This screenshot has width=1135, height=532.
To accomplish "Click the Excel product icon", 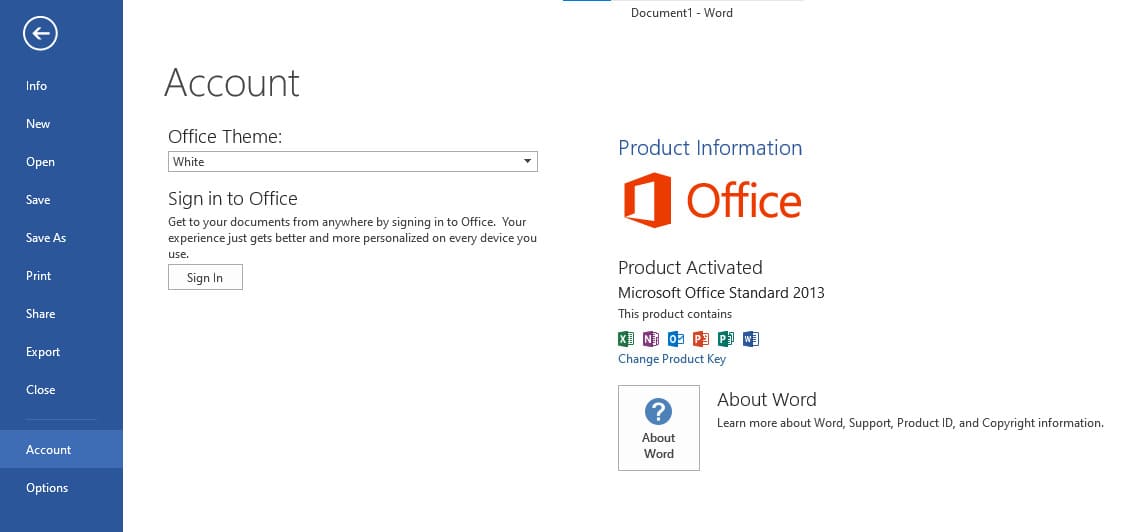I will tap(626, 339).
